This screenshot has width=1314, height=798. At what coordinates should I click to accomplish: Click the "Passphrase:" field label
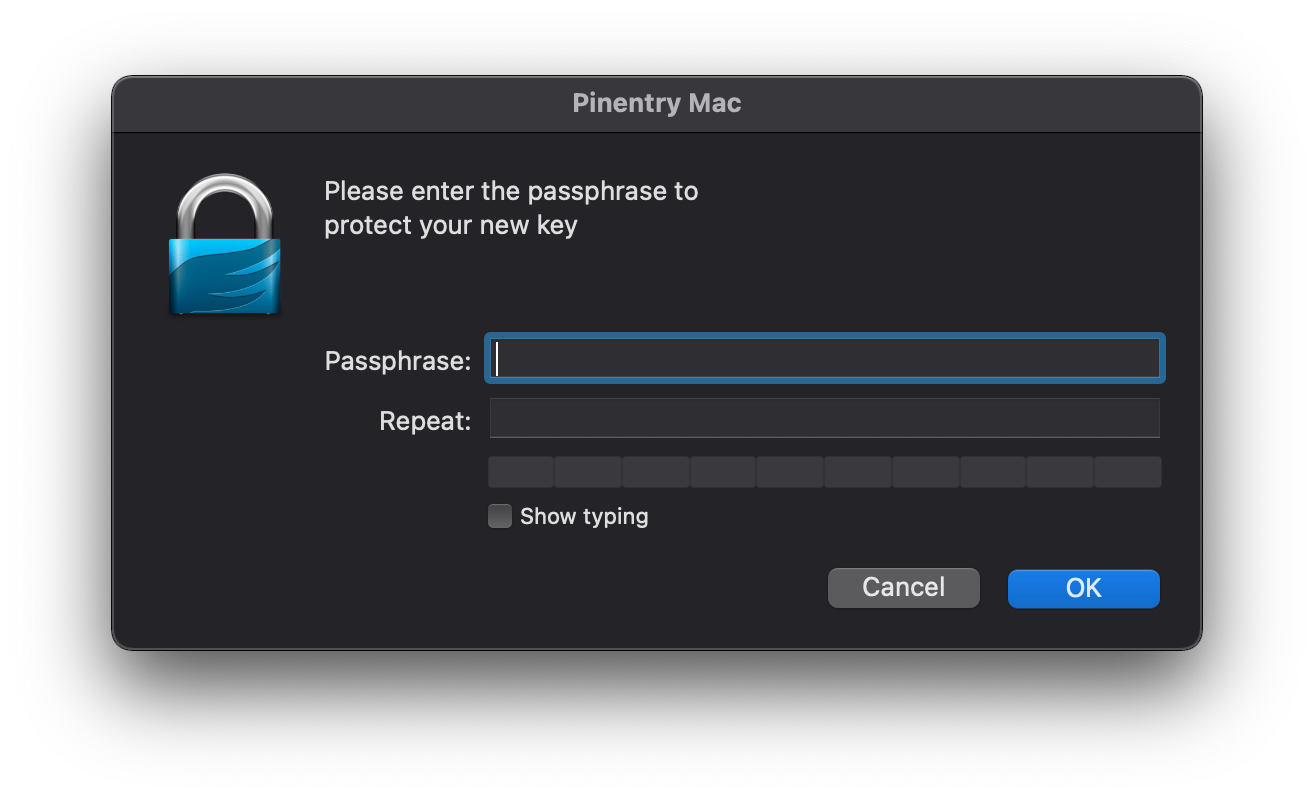point(398,361)
